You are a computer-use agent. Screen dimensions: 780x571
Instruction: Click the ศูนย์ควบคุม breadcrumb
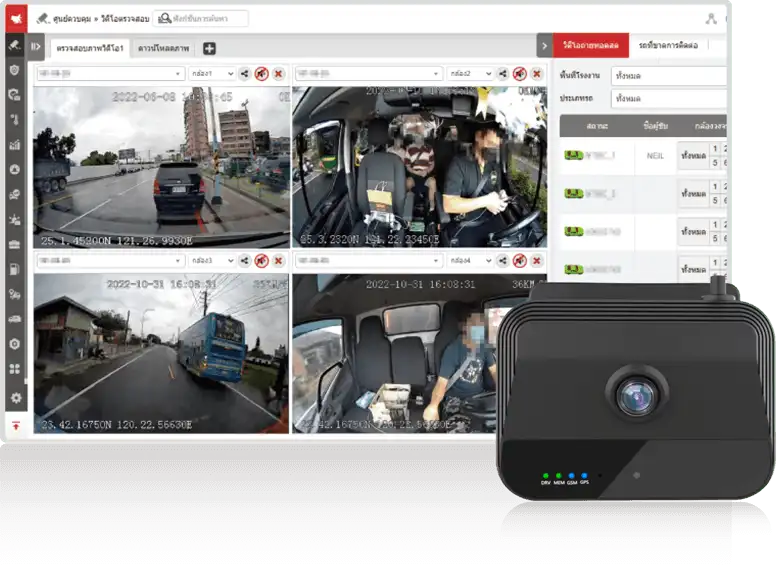coord(72,19)
